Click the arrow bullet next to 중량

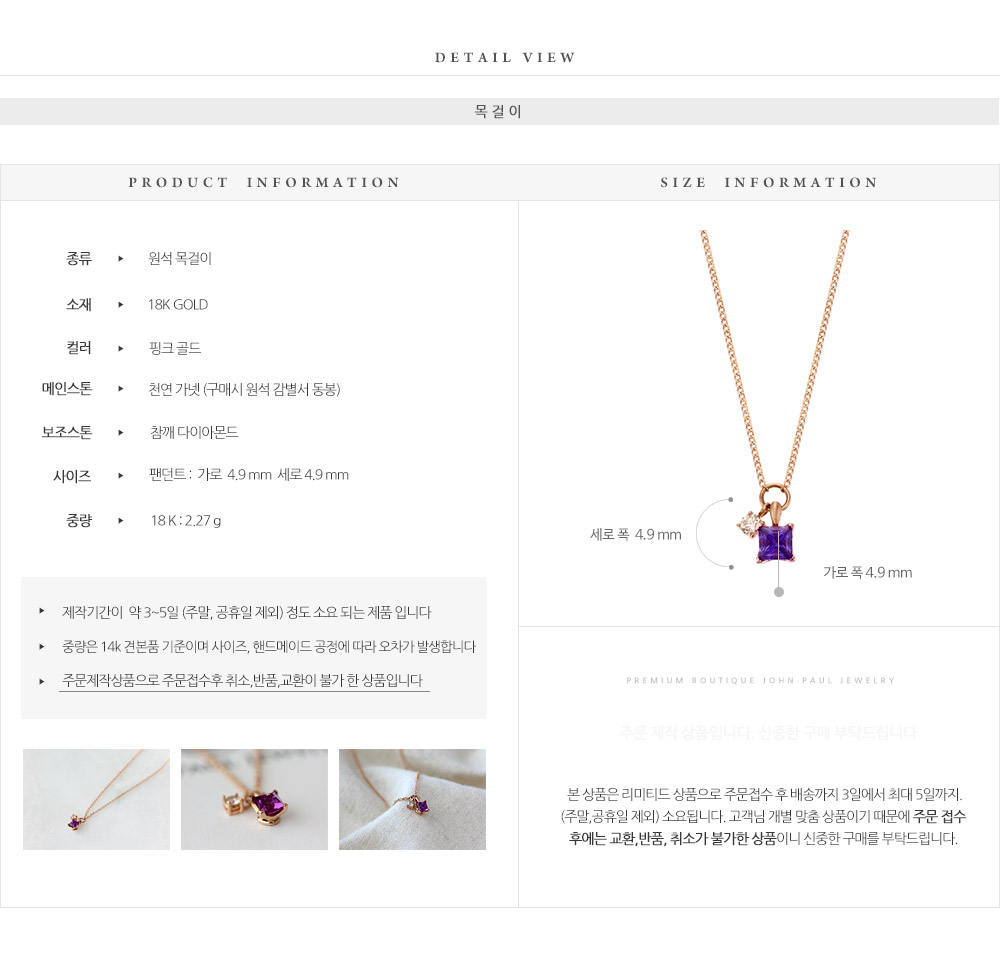(x=121, y=520)
